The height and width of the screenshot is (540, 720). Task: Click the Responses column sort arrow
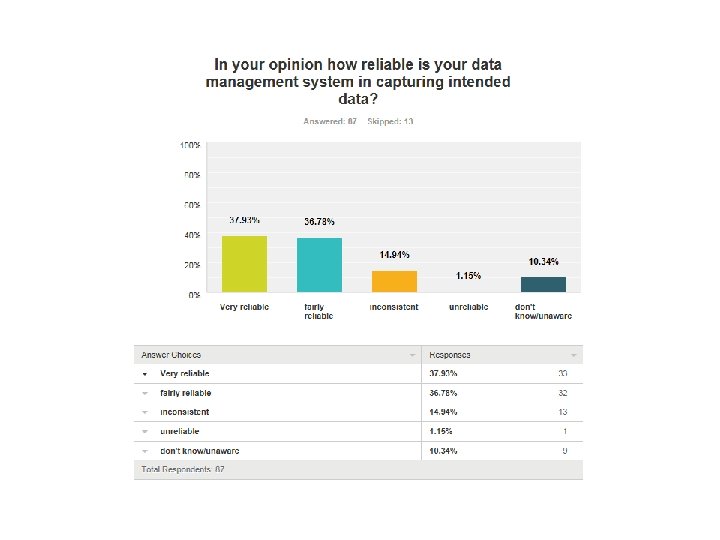(573, 355)
